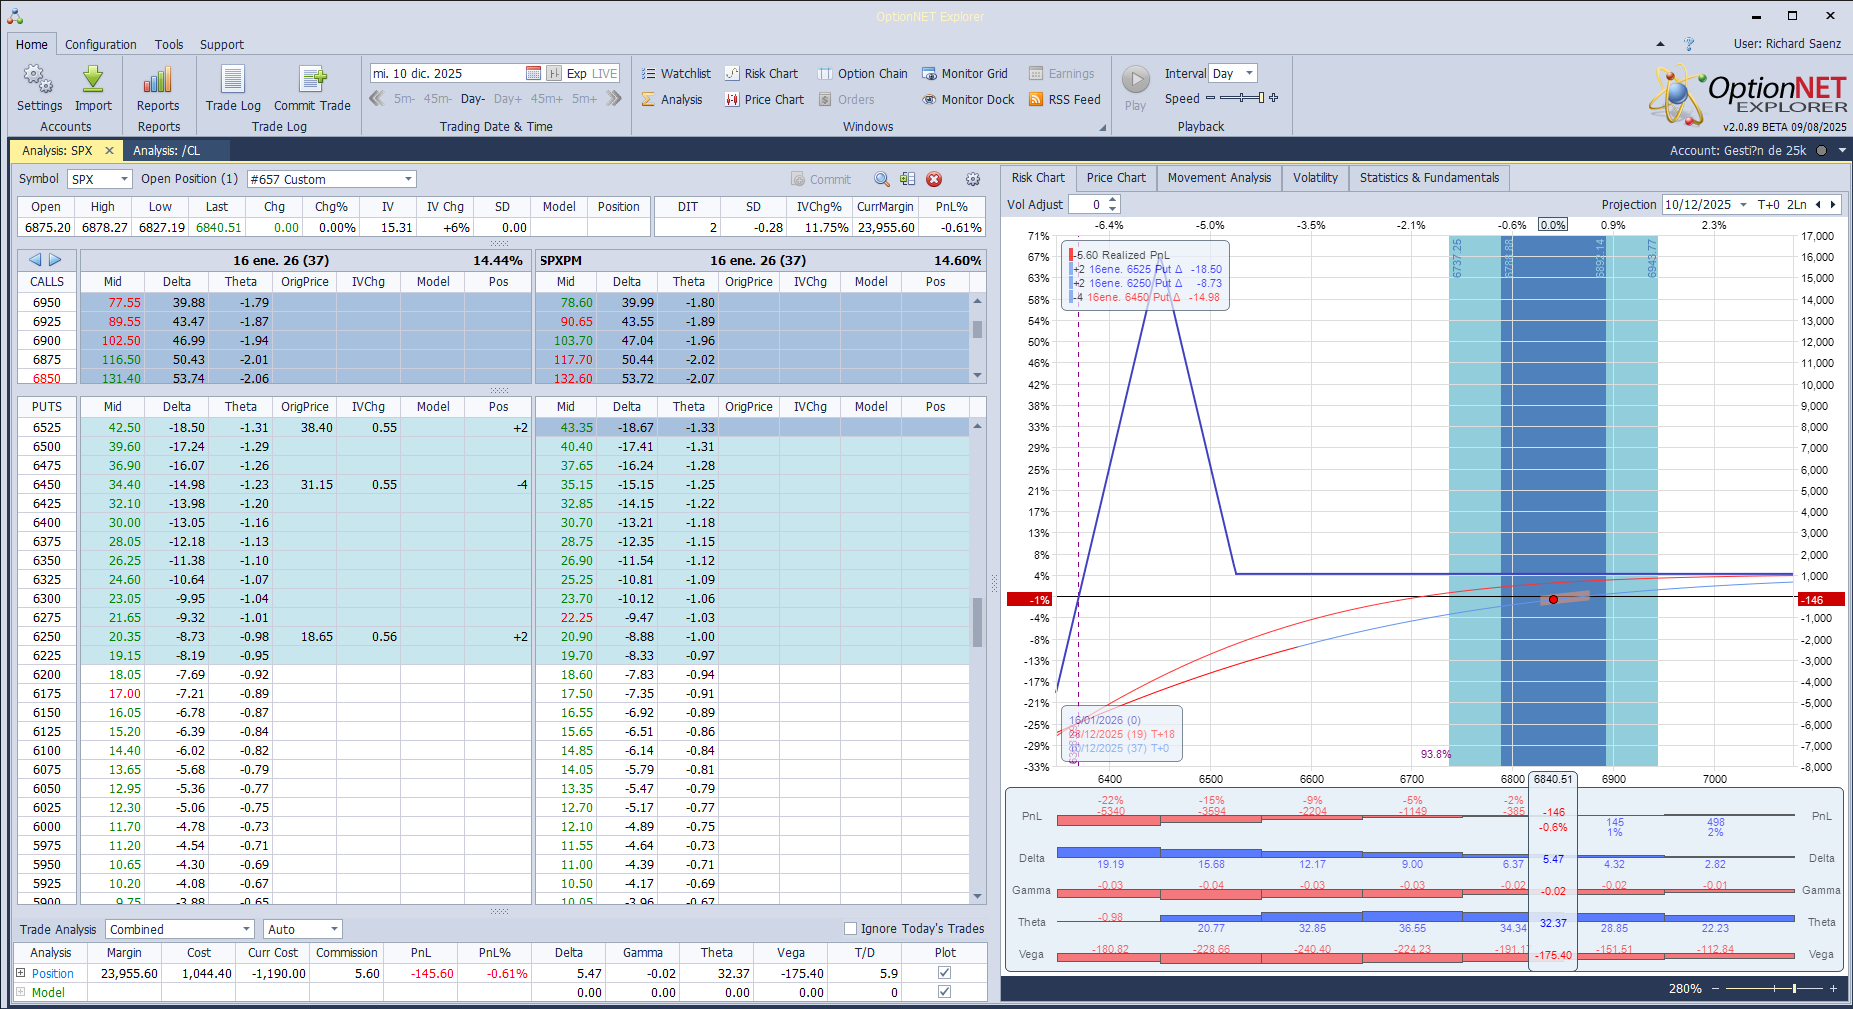Delete position using red X icon
The image size is (1853, 1009).
coord(934,179)
